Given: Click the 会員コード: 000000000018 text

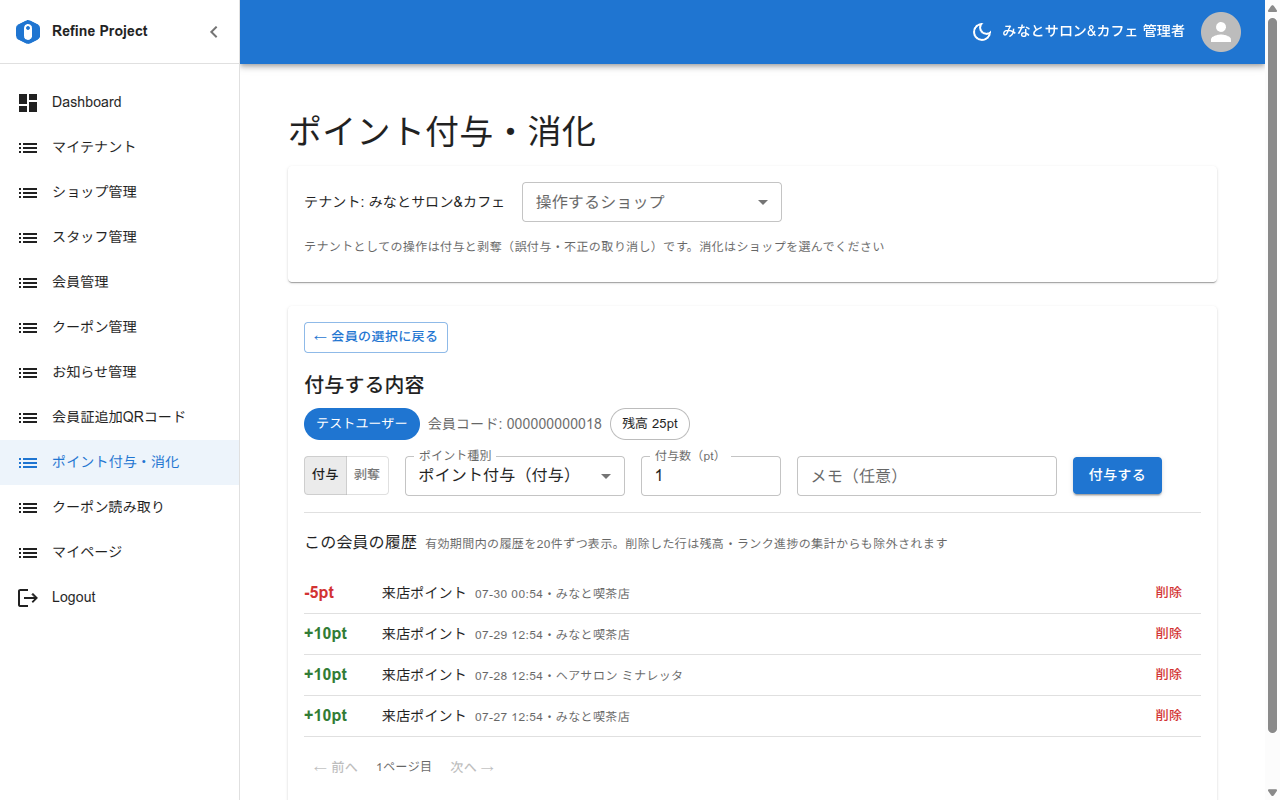Looking at the screenshot, I should pos(515,424).
